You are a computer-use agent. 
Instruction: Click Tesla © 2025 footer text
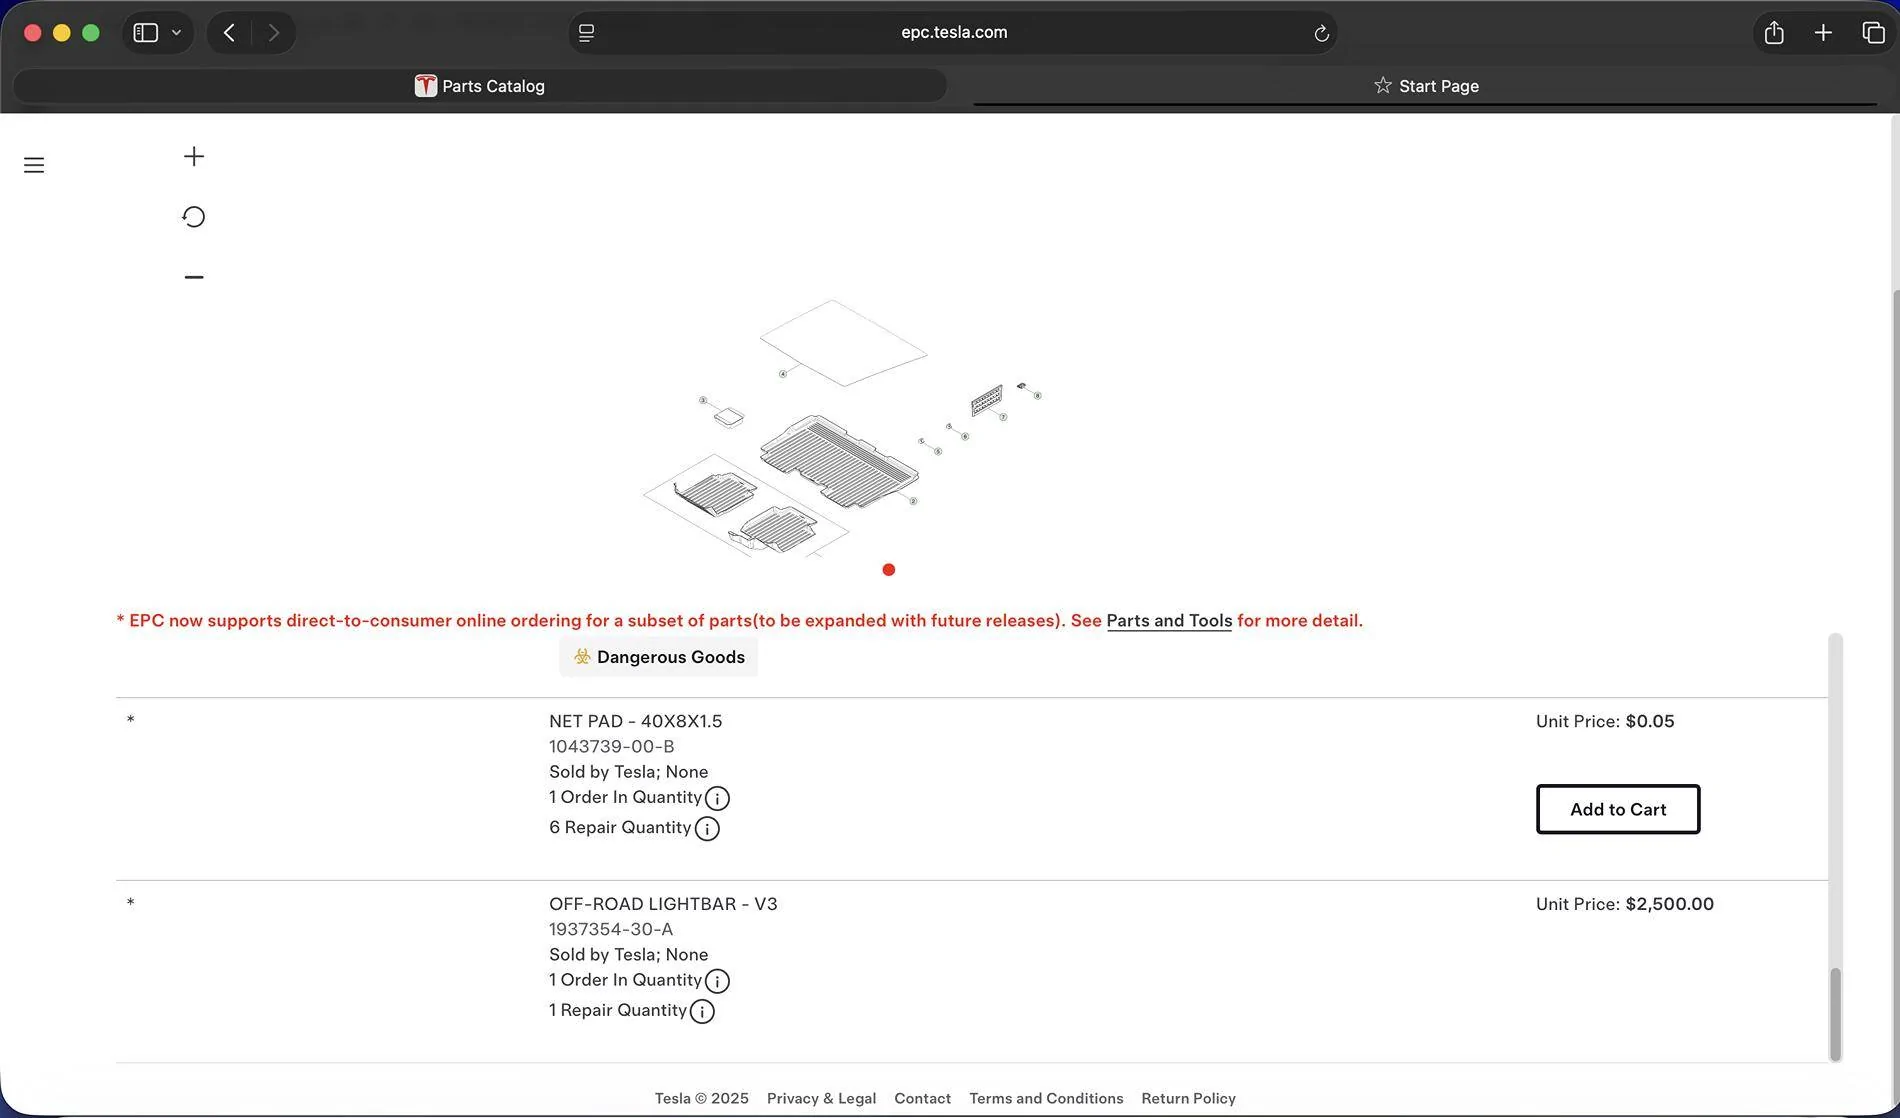[701, 1098]
